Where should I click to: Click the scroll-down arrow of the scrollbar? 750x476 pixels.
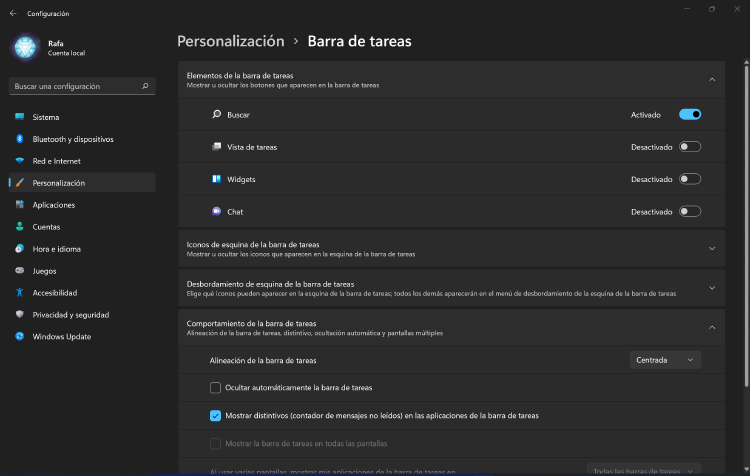click(x=746, y=469)
